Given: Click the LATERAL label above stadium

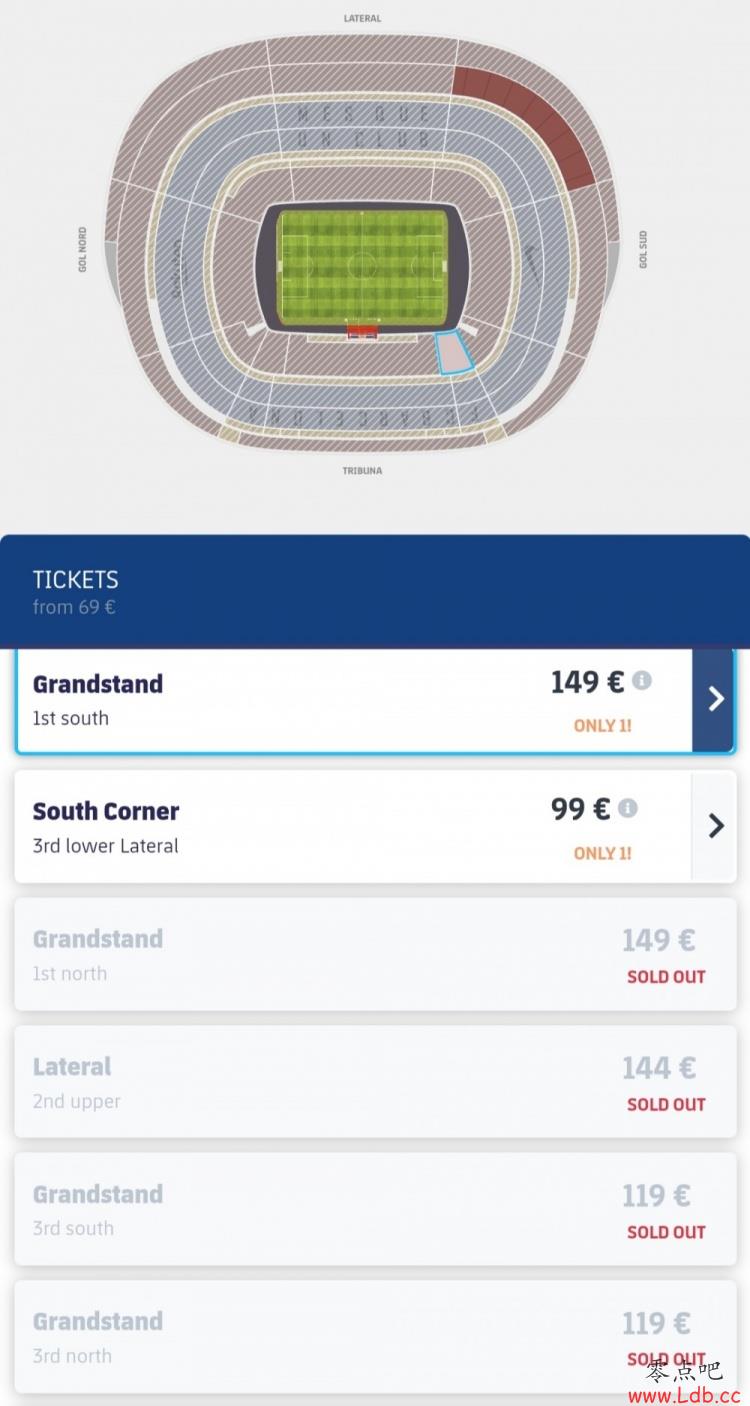Looking at the screenshot, I should coord(362,18).
